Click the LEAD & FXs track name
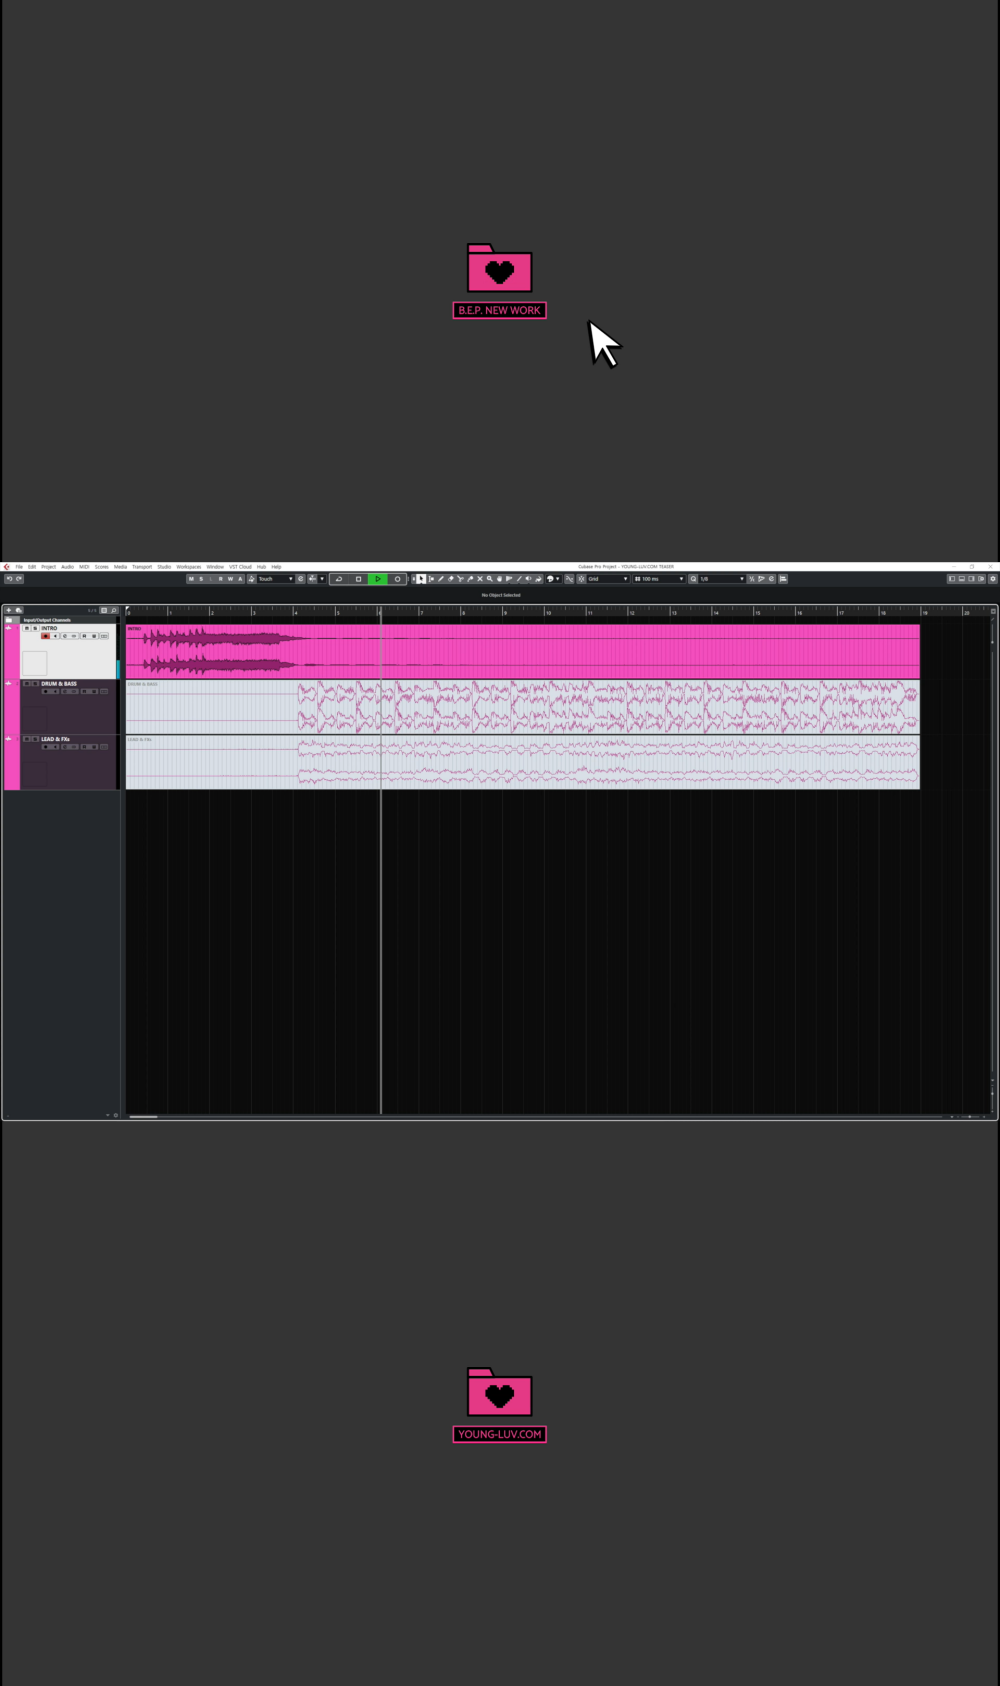The width and height of the screenshot is (1000, 1686). 55,739
